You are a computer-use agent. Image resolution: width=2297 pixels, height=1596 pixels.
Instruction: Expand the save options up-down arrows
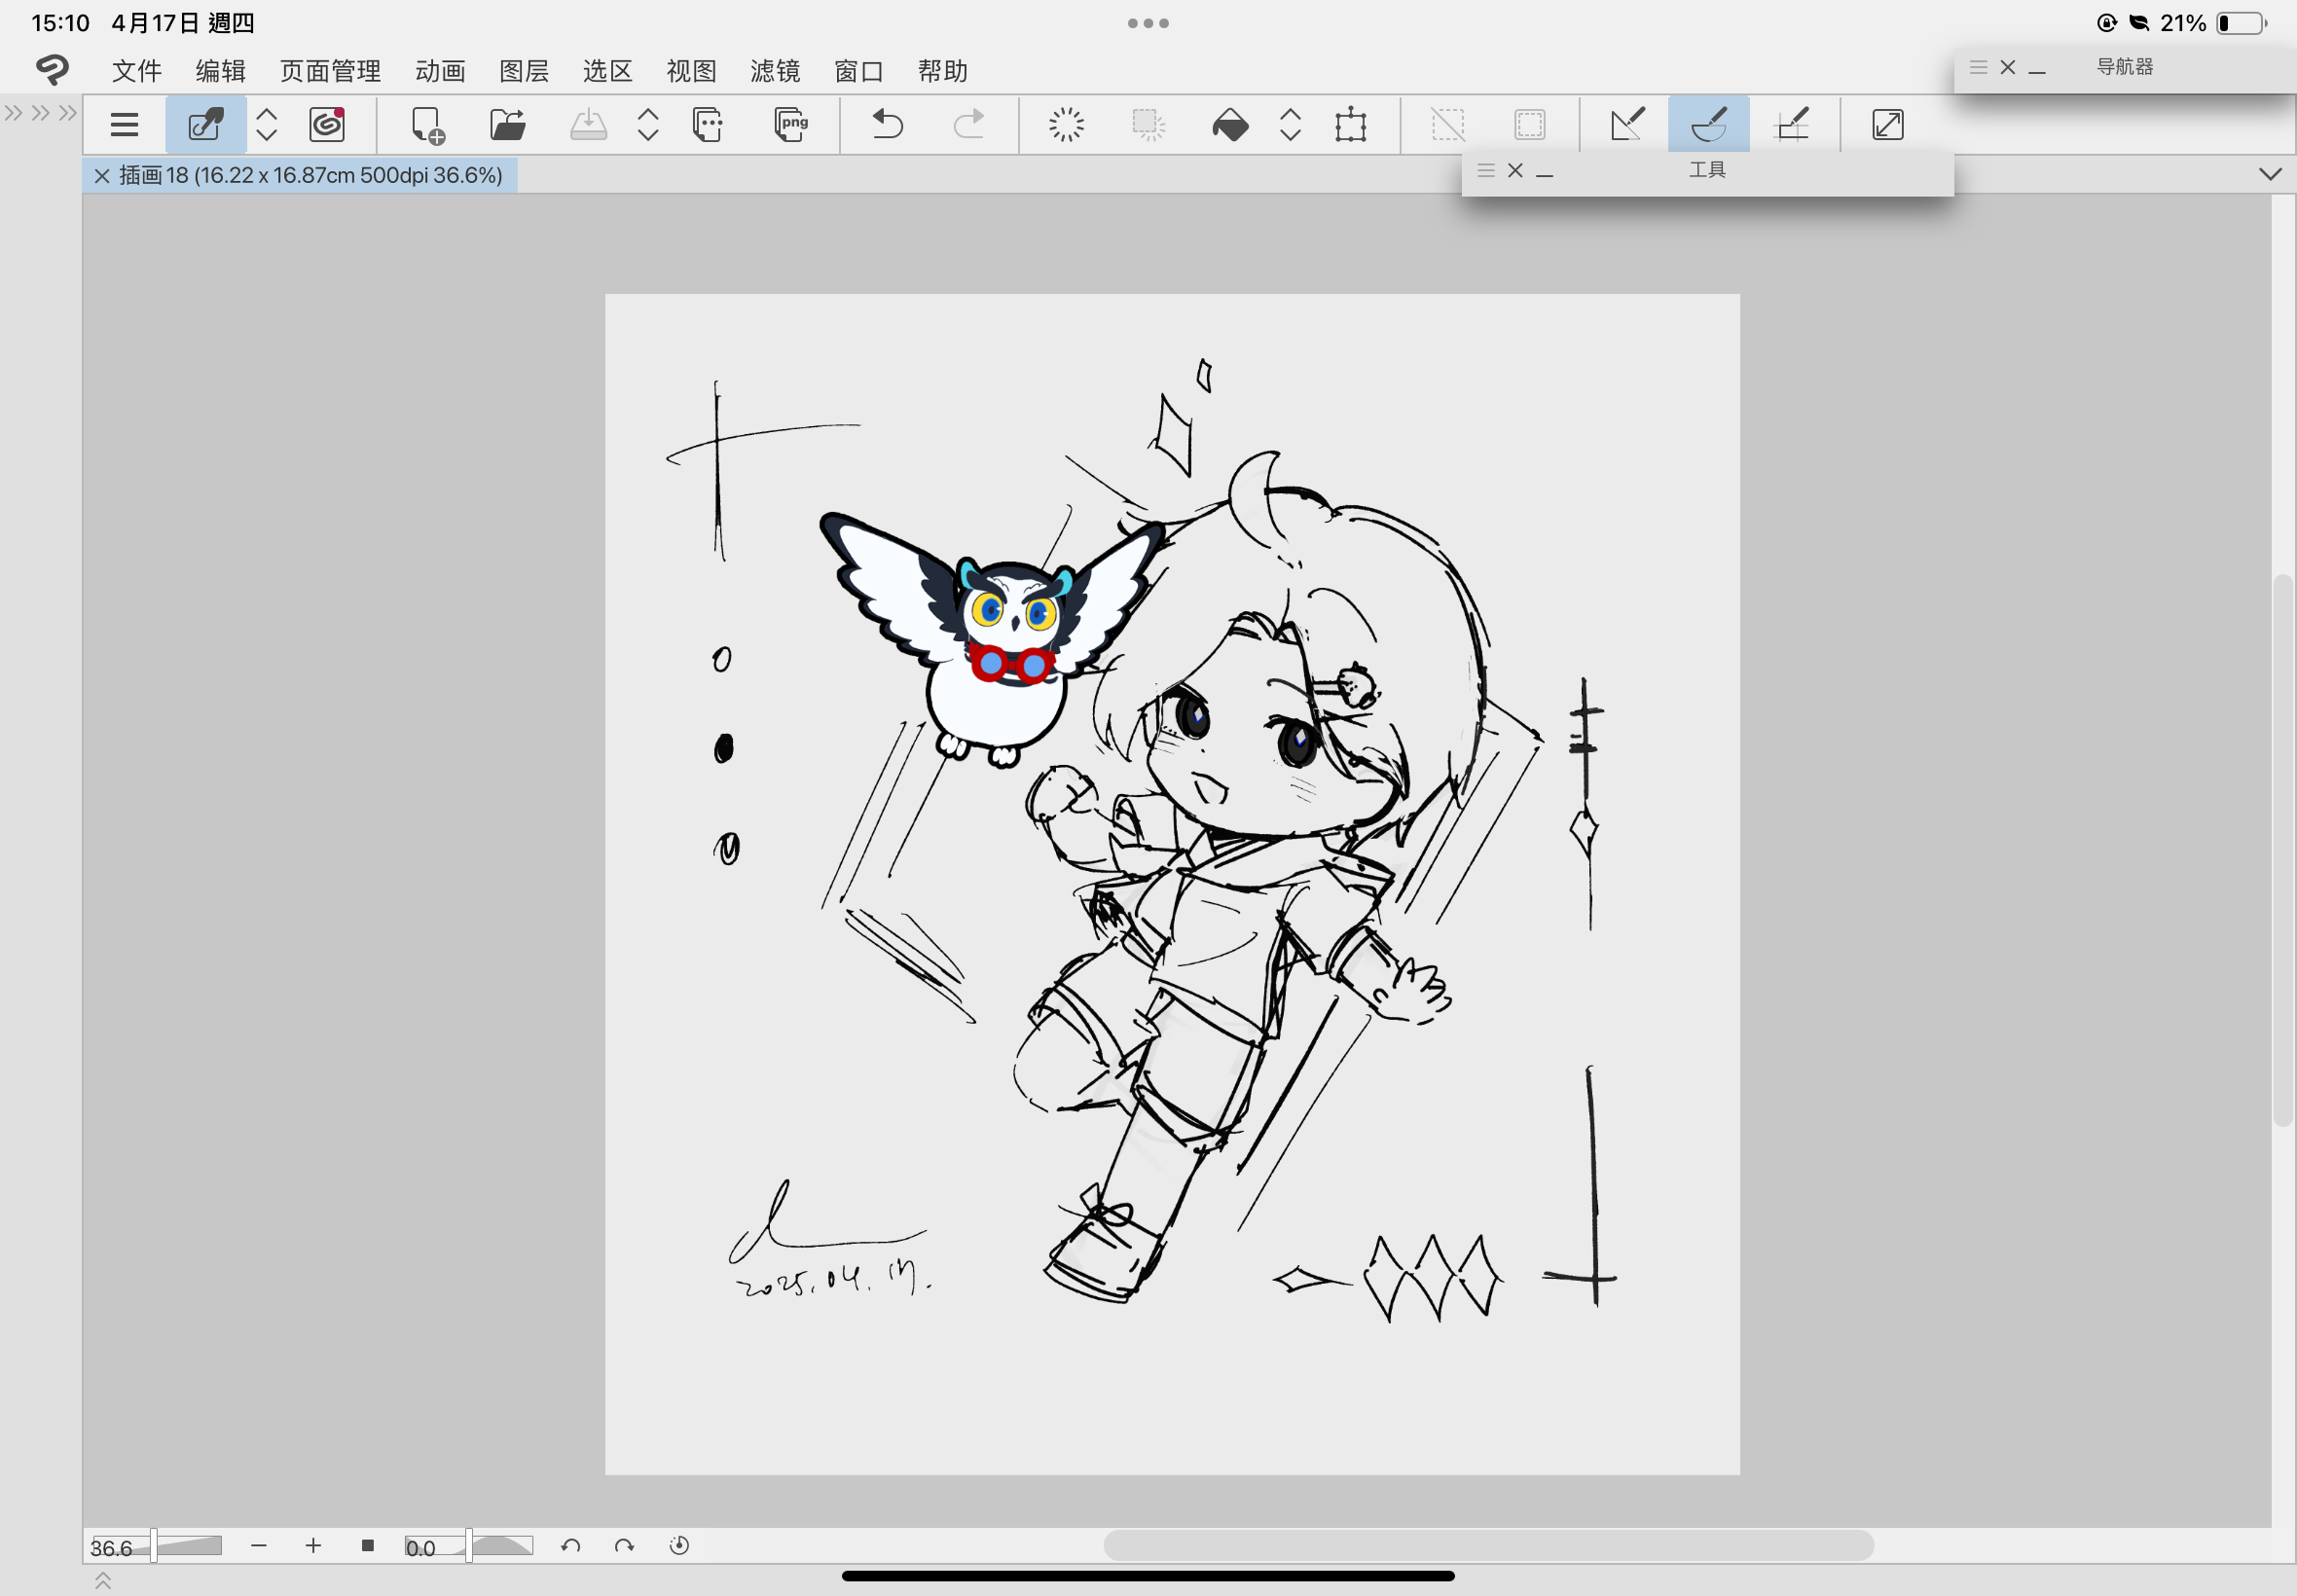648,125
